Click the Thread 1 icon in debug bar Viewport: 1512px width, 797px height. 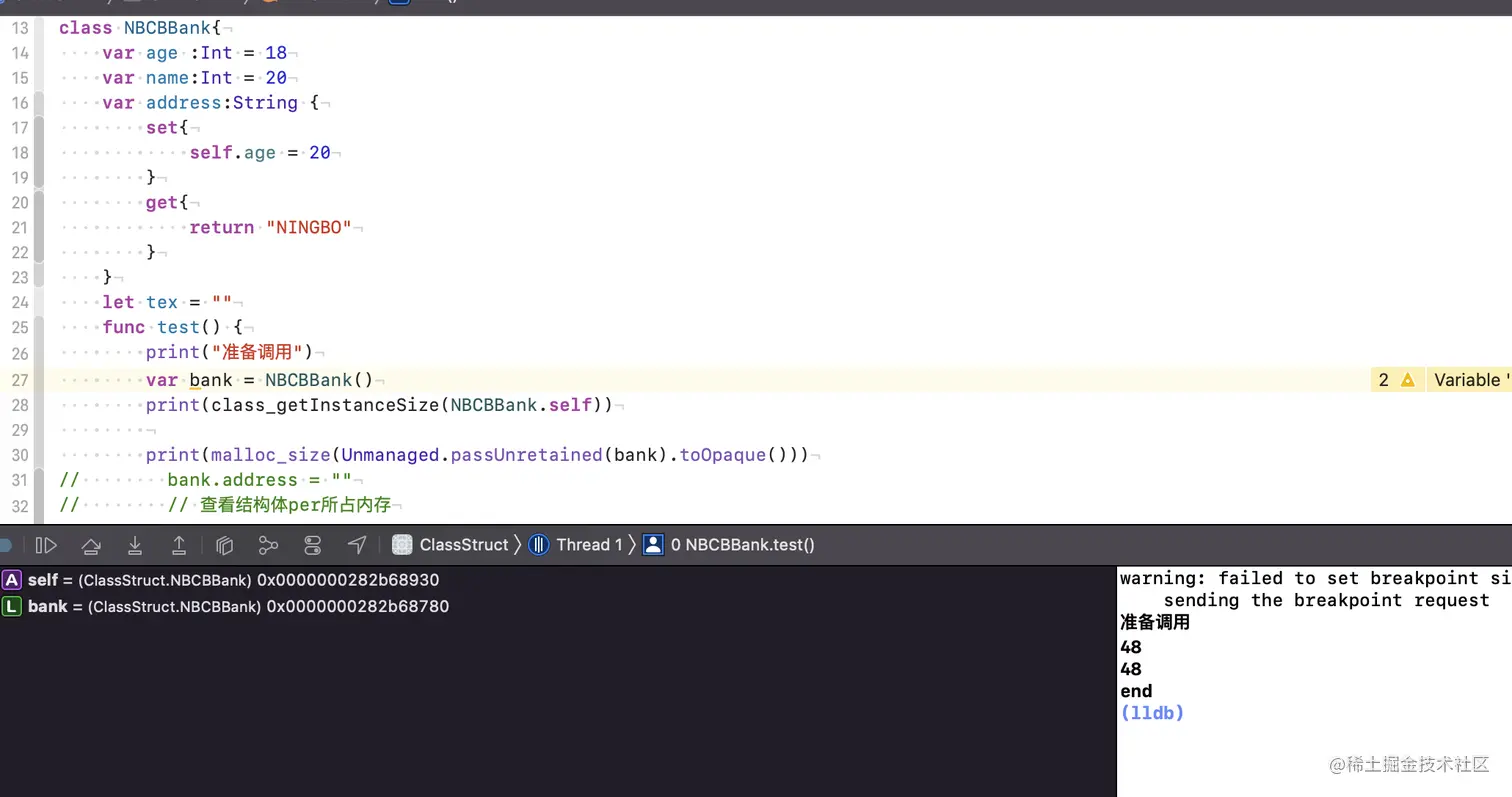539,545
